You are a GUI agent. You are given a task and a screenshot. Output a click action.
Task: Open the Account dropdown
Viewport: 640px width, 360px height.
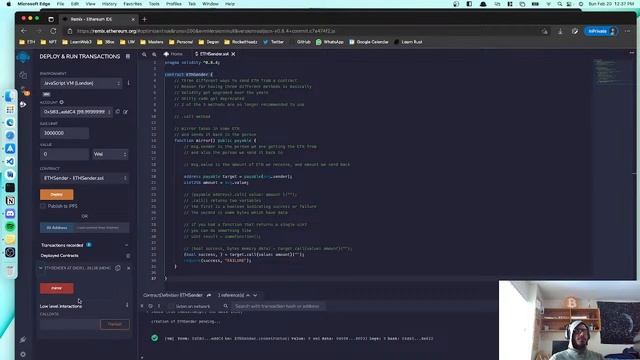[76, 112]
